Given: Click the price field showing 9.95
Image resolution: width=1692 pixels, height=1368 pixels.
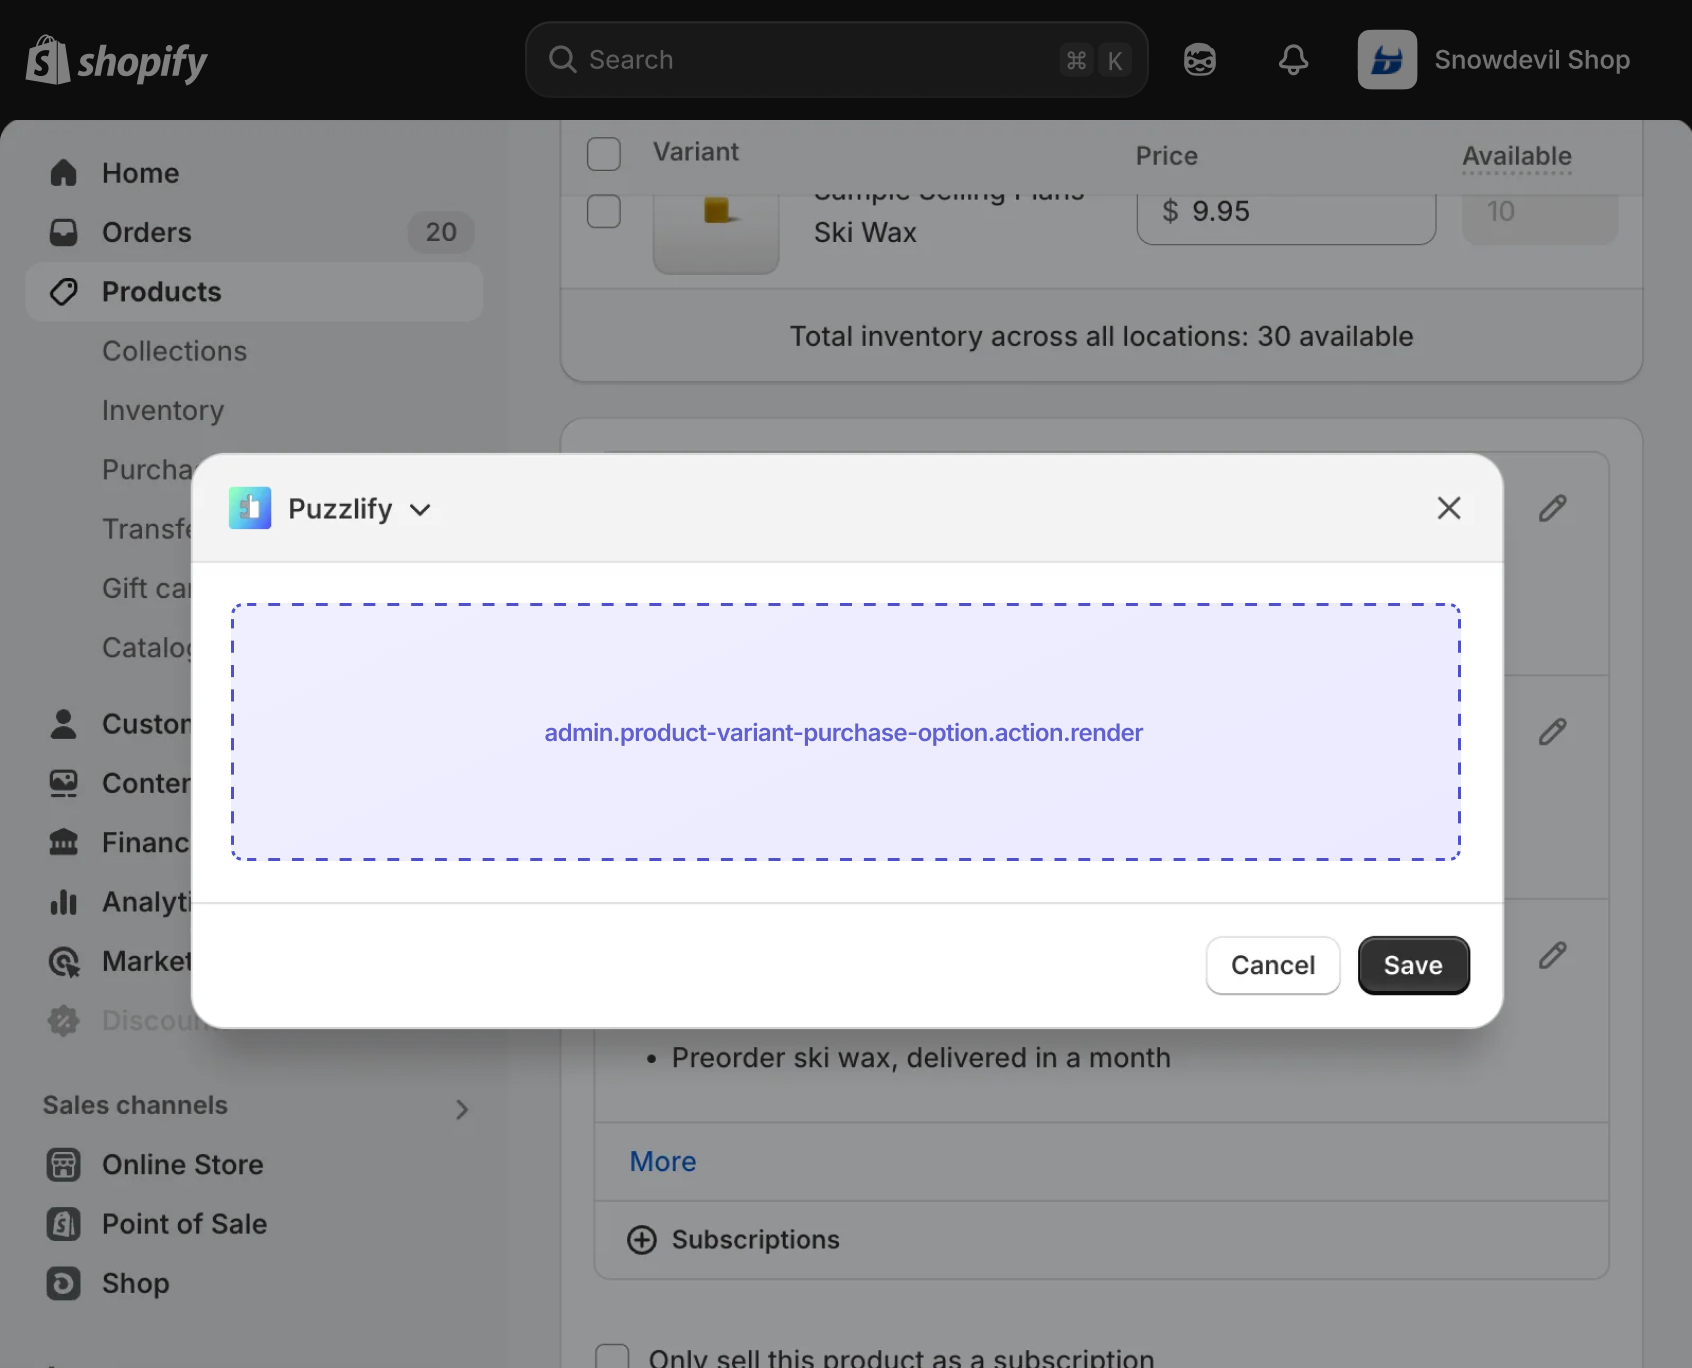Looking at the screenshot, I should click(1286, 216).
